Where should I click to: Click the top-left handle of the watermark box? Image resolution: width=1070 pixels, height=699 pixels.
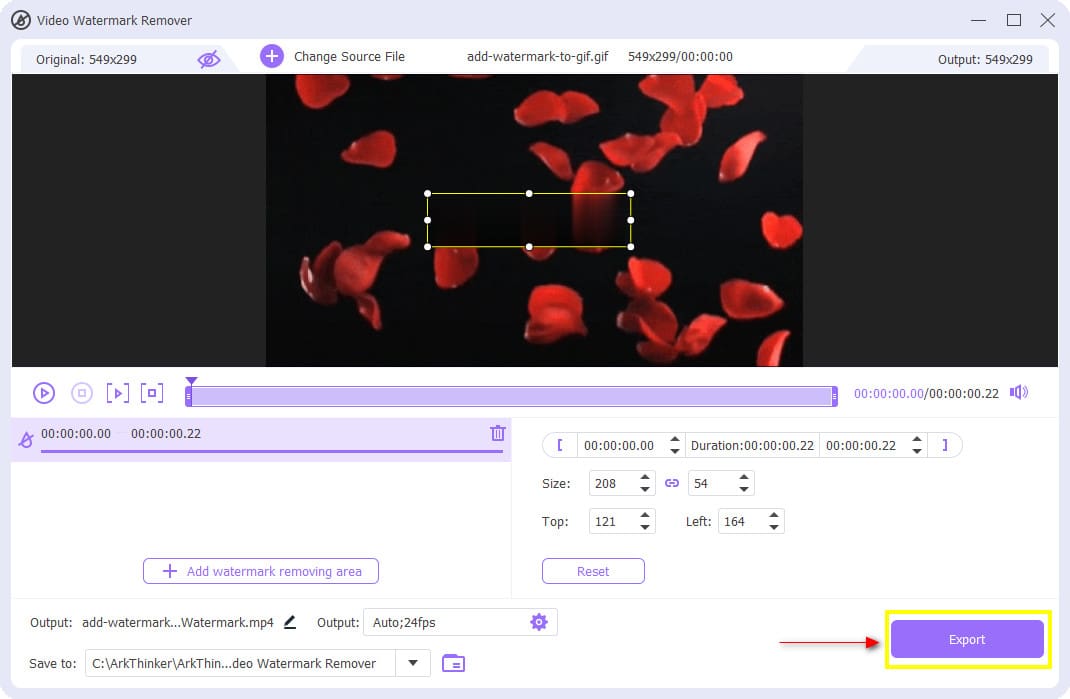pos(428,194)
